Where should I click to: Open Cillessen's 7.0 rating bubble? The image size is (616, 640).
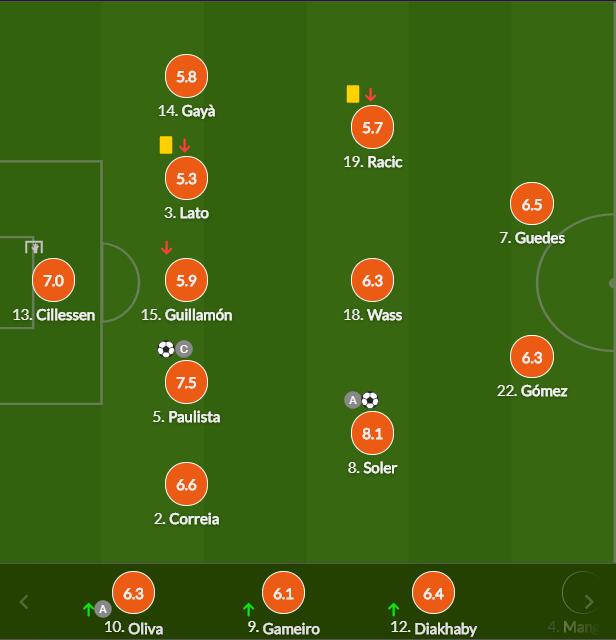pos(53,280)
